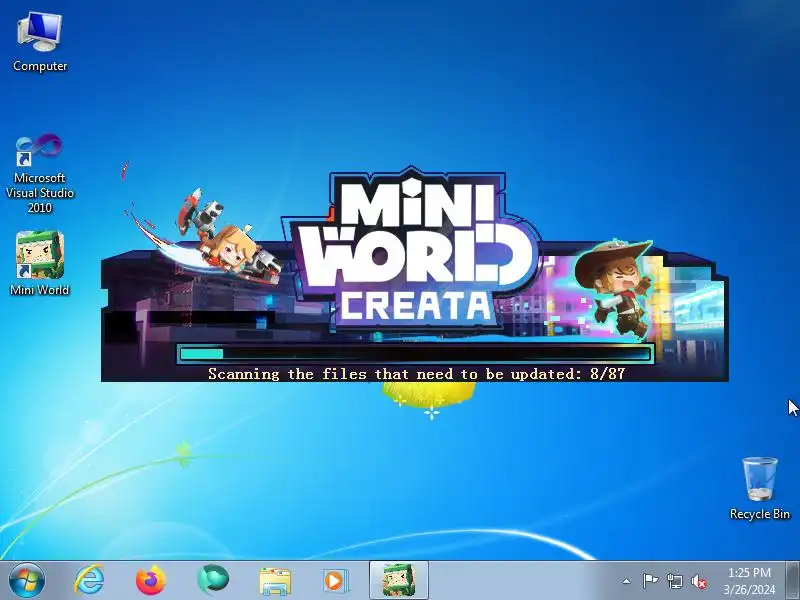Launch Internet Explorer from the taskbar

pyautogui.click(x=89, y=581)
